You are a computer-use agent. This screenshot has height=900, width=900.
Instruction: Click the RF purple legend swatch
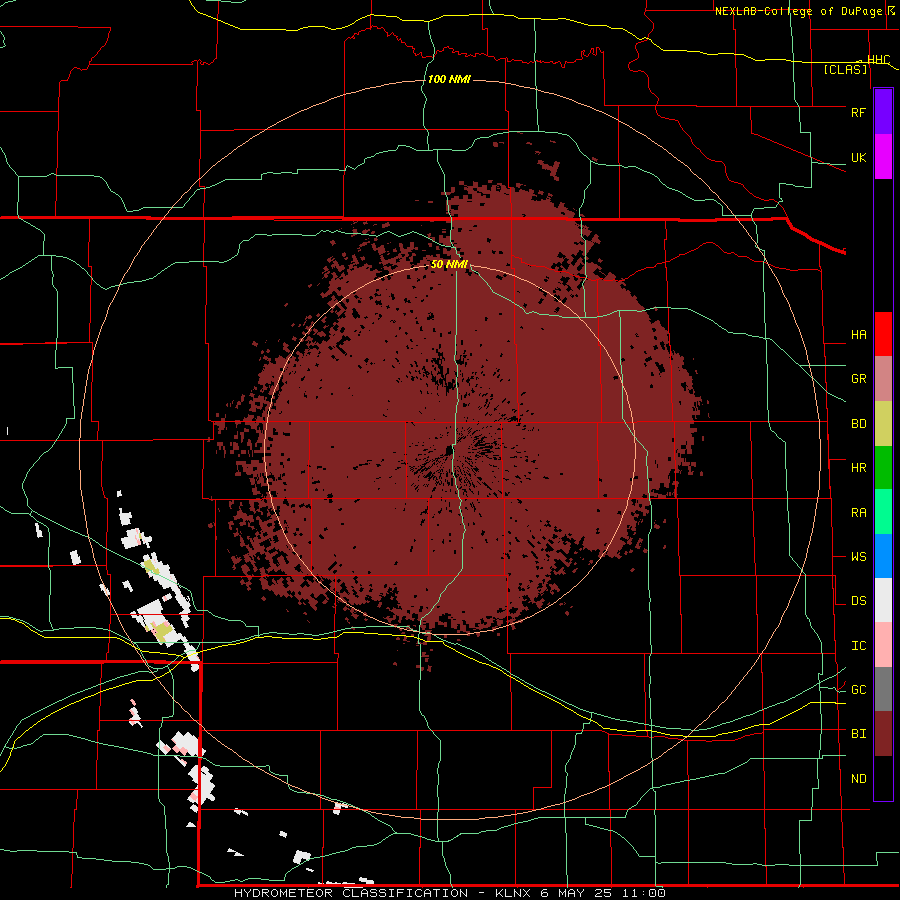(883, 112)
